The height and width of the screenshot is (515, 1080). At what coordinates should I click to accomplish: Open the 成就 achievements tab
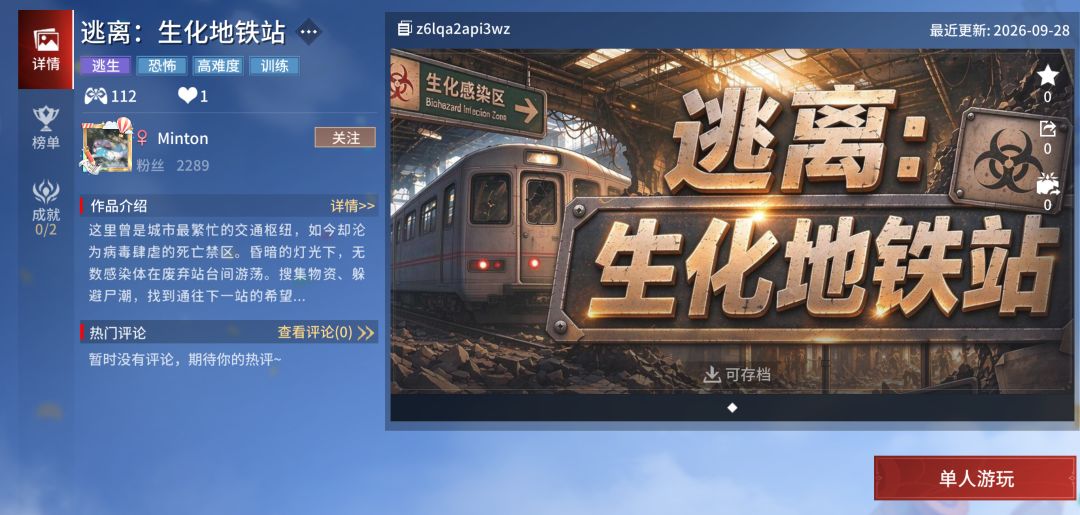(45, 208)
